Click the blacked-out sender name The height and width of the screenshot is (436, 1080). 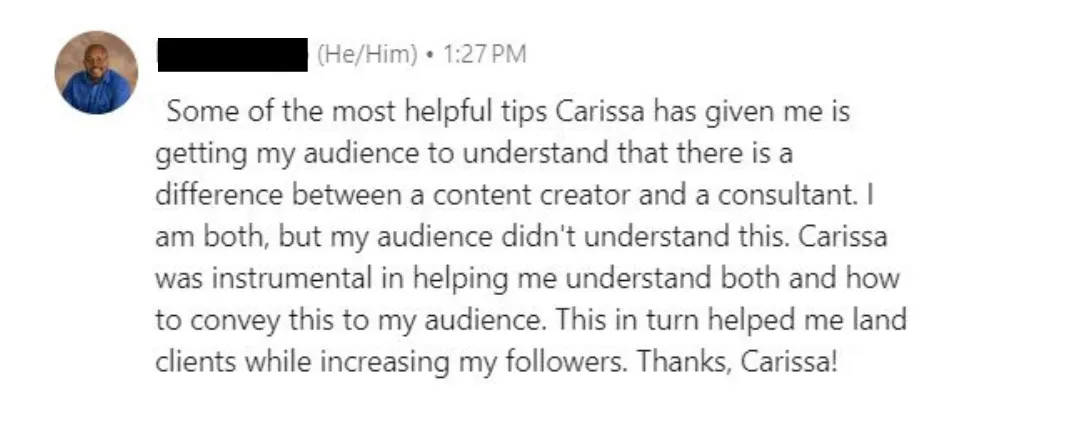click(x=233, y=54)
